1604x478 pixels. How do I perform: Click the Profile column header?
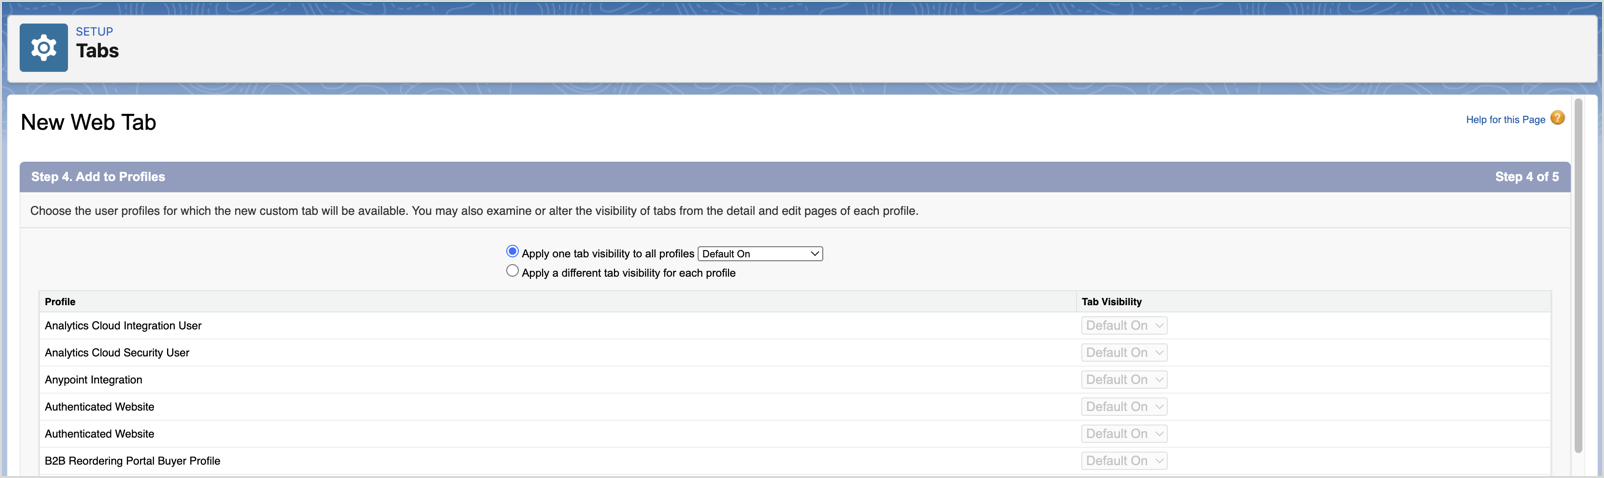pos(60,301)
